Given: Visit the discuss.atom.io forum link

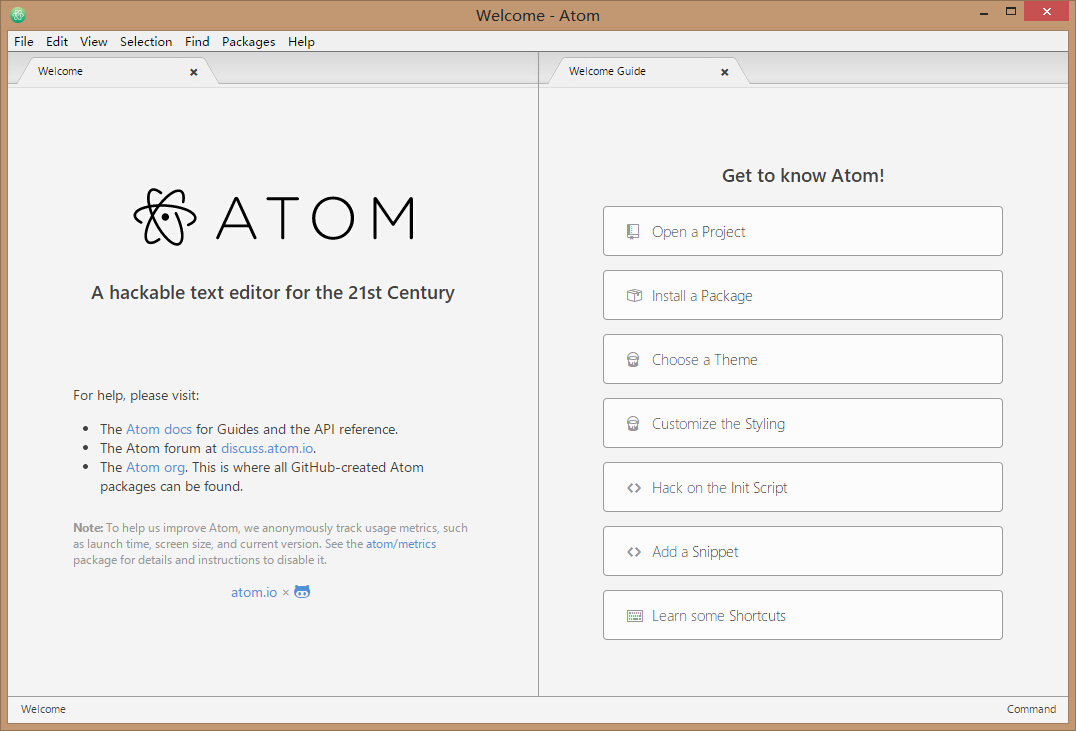Looking at the screenshot, I should coord(266,448).
